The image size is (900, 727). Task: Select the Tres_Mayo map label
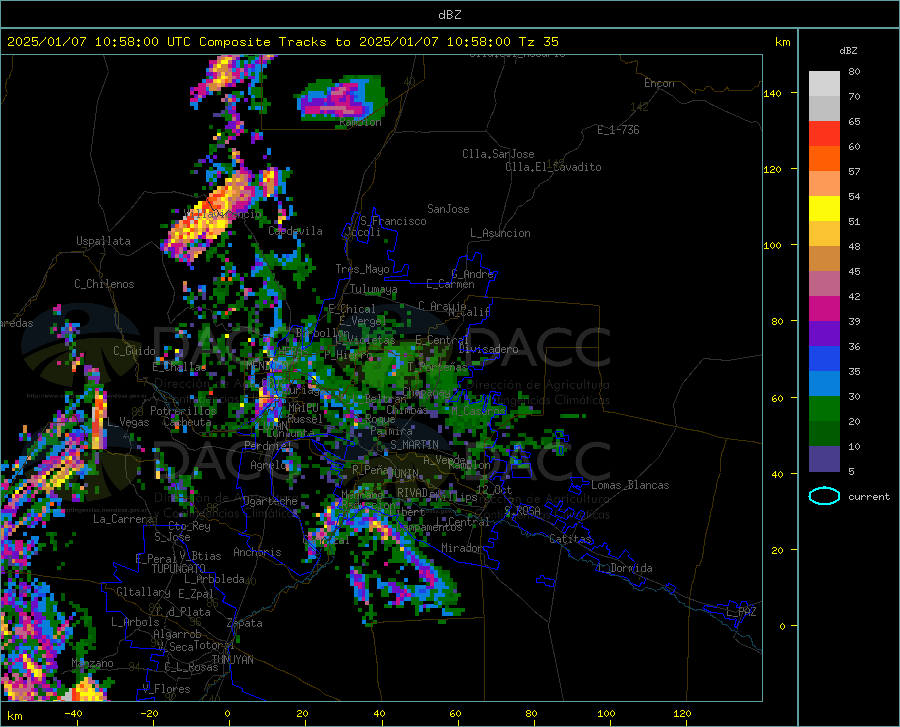pyautogui.click(x=362, y=269)
